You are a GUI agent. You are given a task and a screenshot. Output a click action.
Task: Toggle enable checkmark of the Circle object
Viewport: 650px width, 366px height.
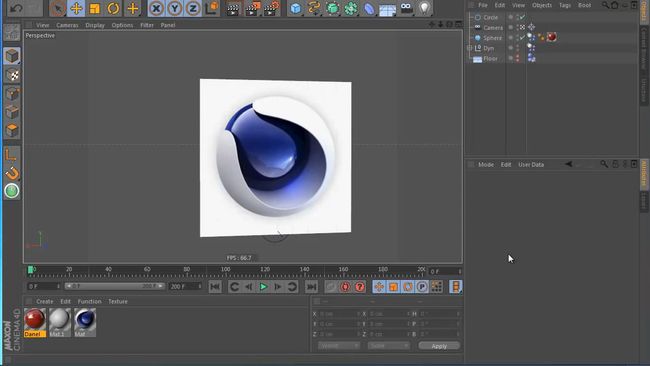tap(522, 17)
